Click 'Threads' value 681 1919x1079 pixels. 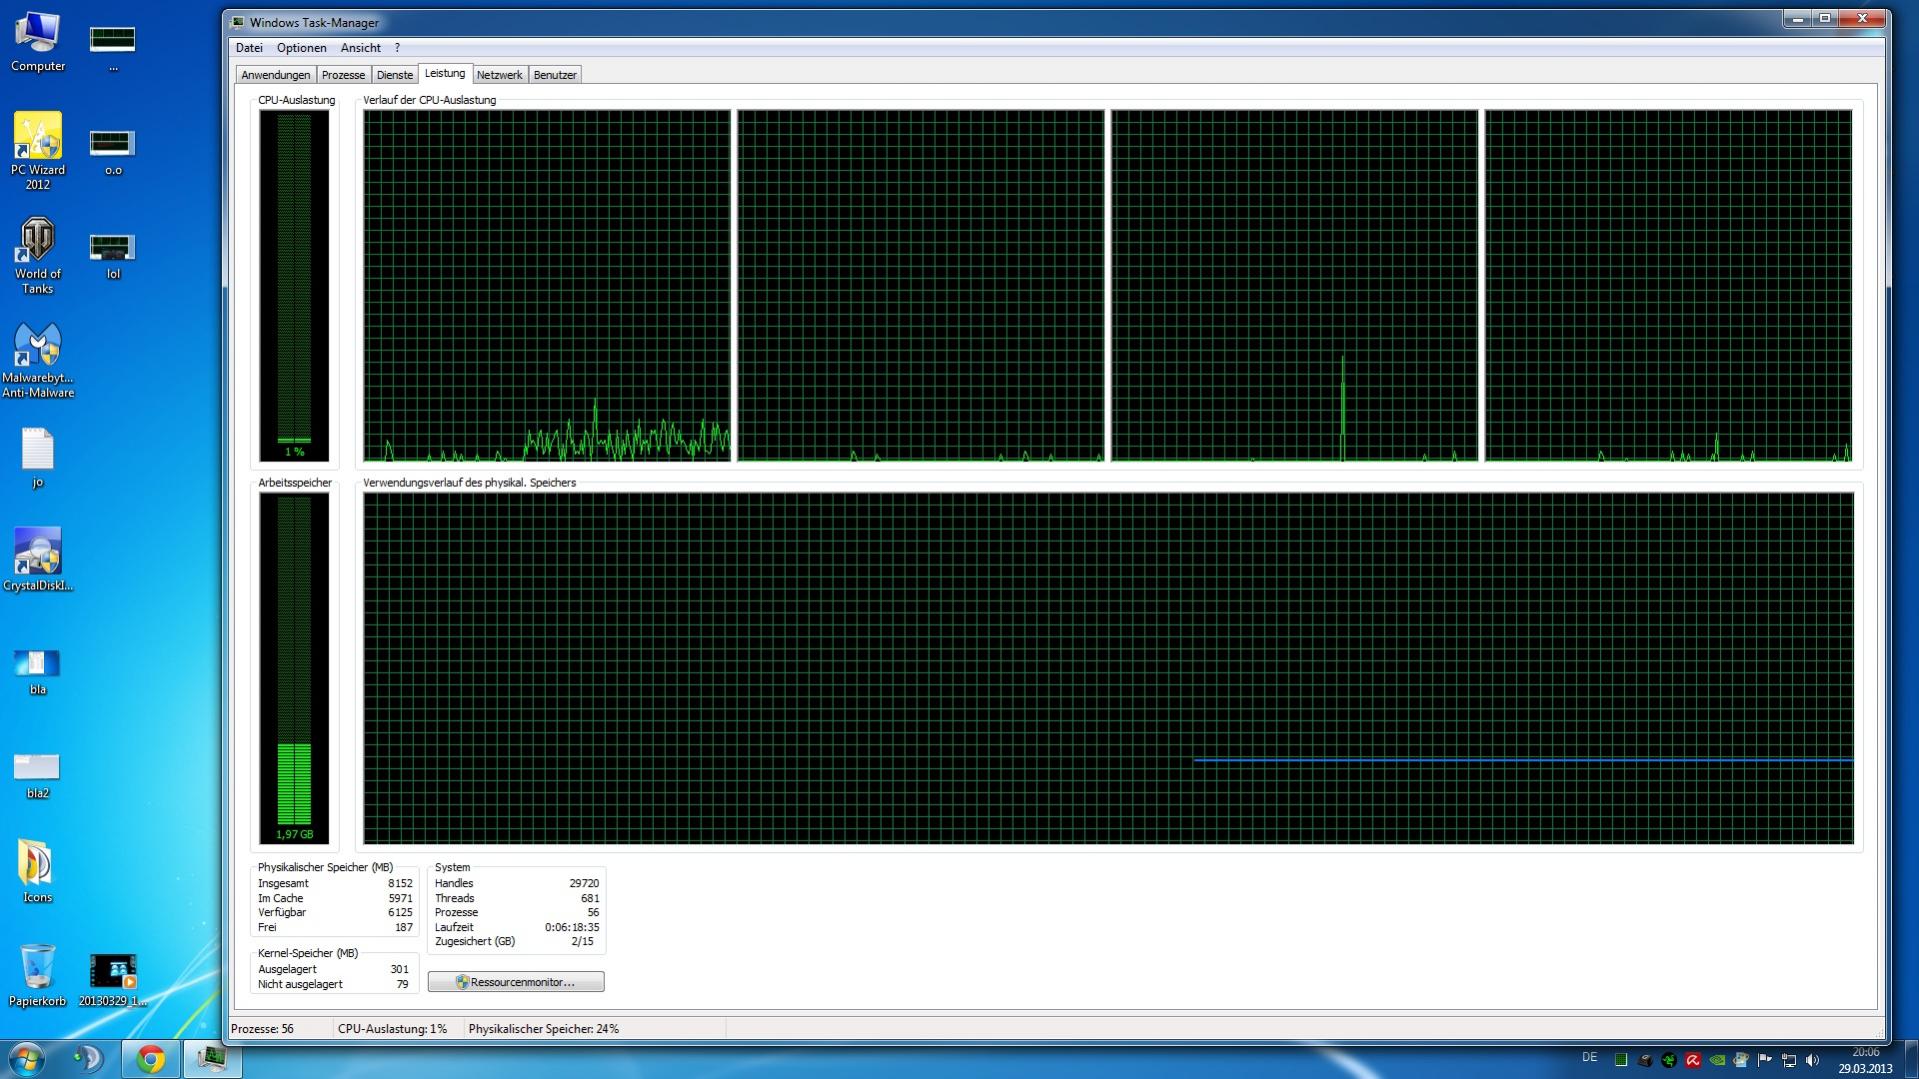(590, 898)
